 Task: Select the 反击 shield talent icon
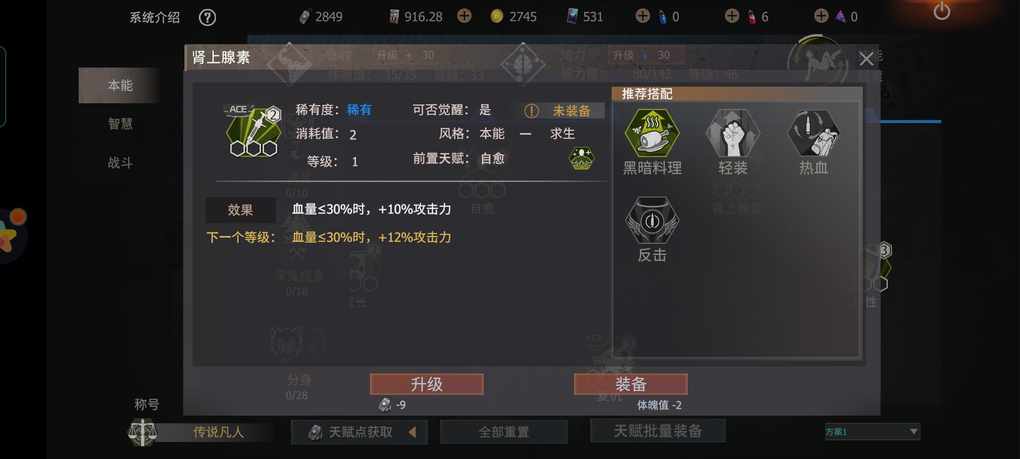652,220
